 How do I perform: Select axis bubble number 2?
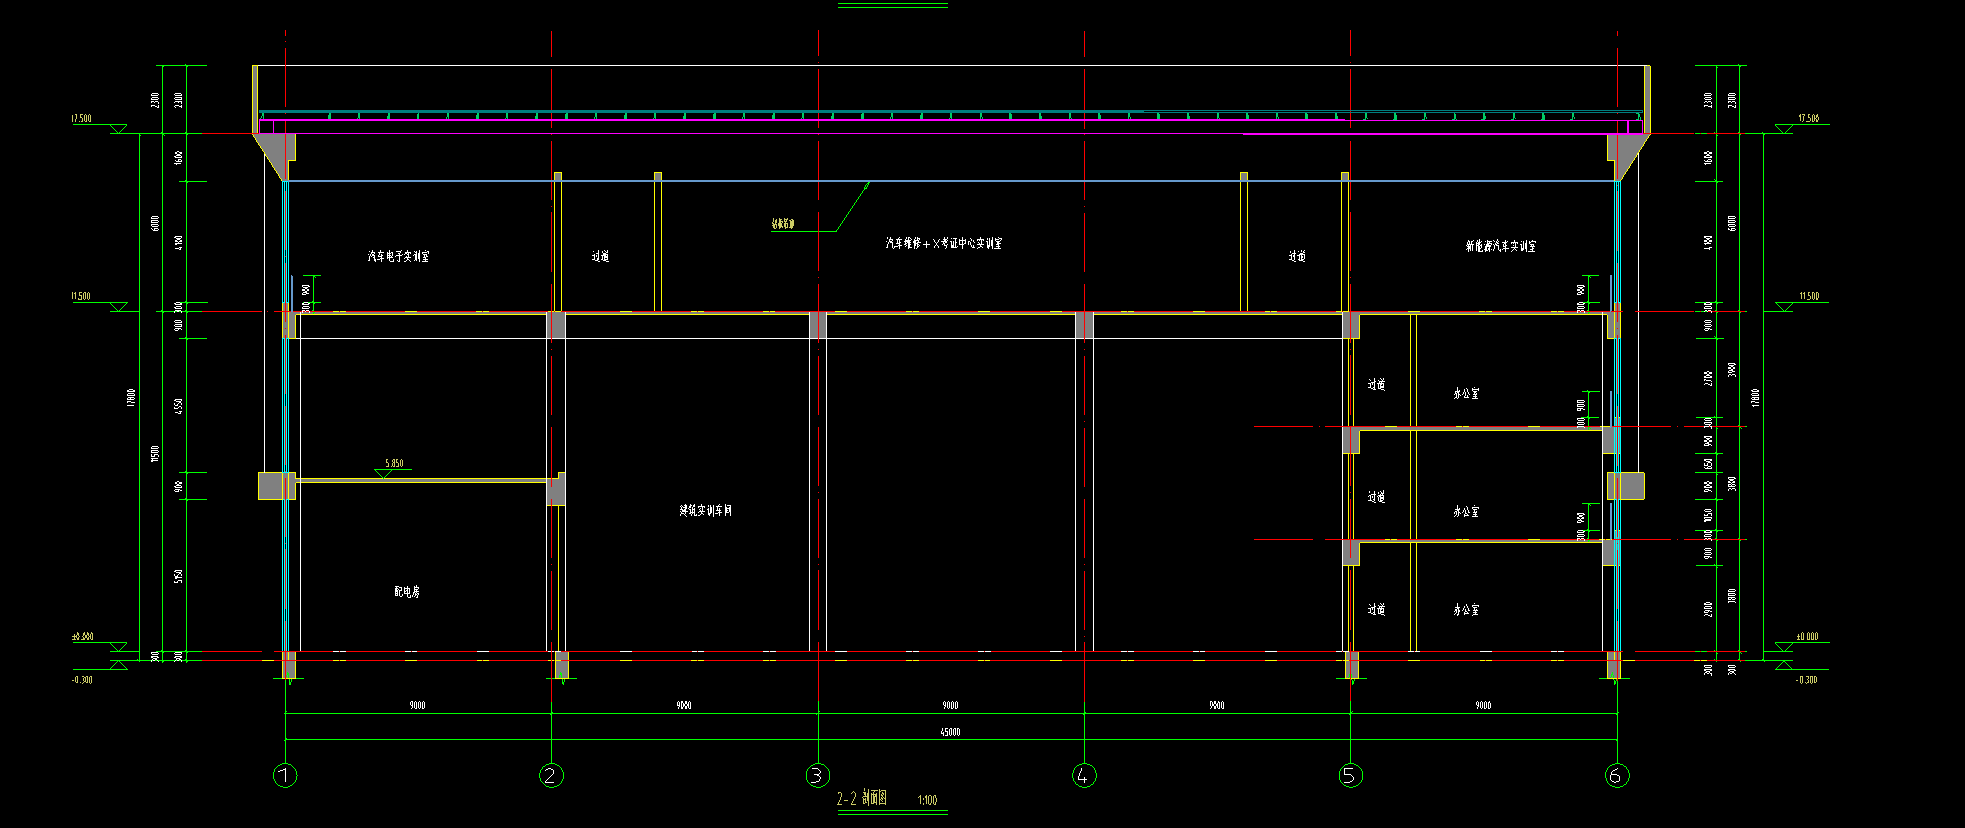click(x=551, y=775)
